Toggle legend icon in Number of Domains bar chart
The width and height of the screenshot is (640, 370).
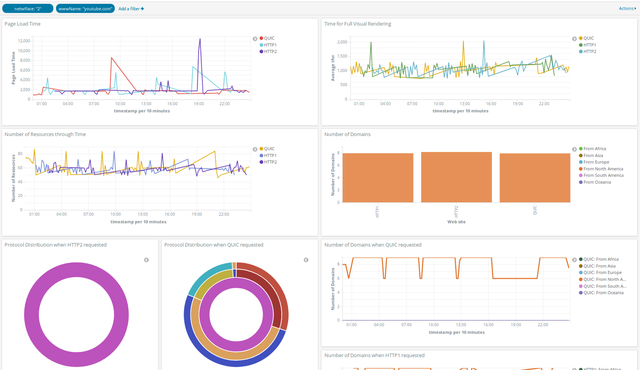pos(574,149)
